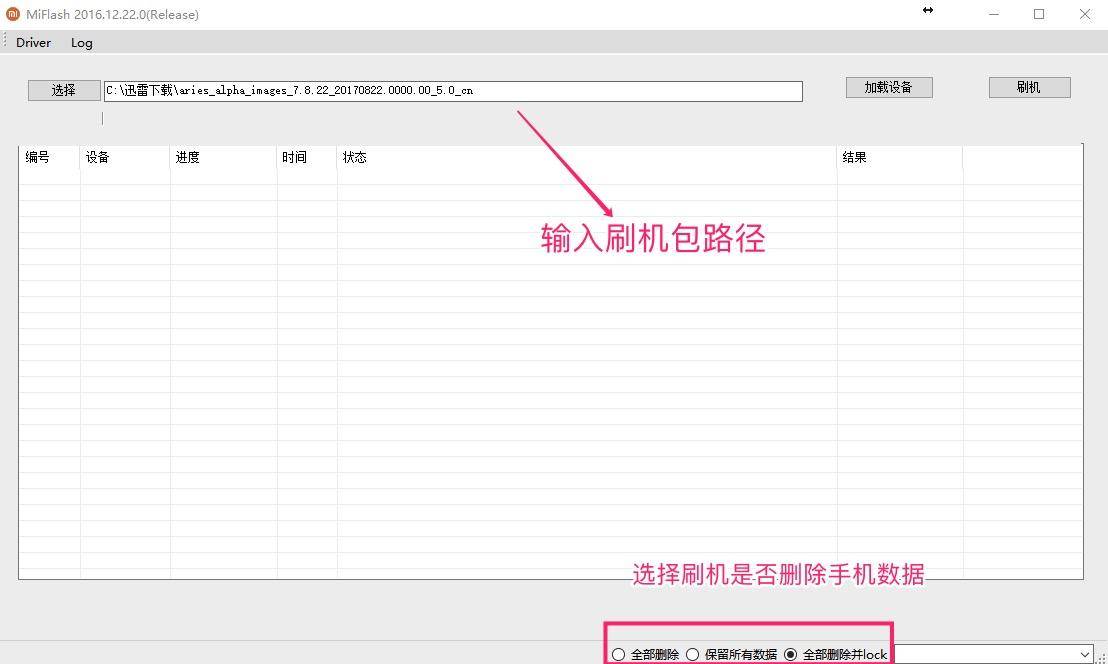Click the 刷机 button to start flashing
Screen dimensions: 1108x664
[1029, 87]
